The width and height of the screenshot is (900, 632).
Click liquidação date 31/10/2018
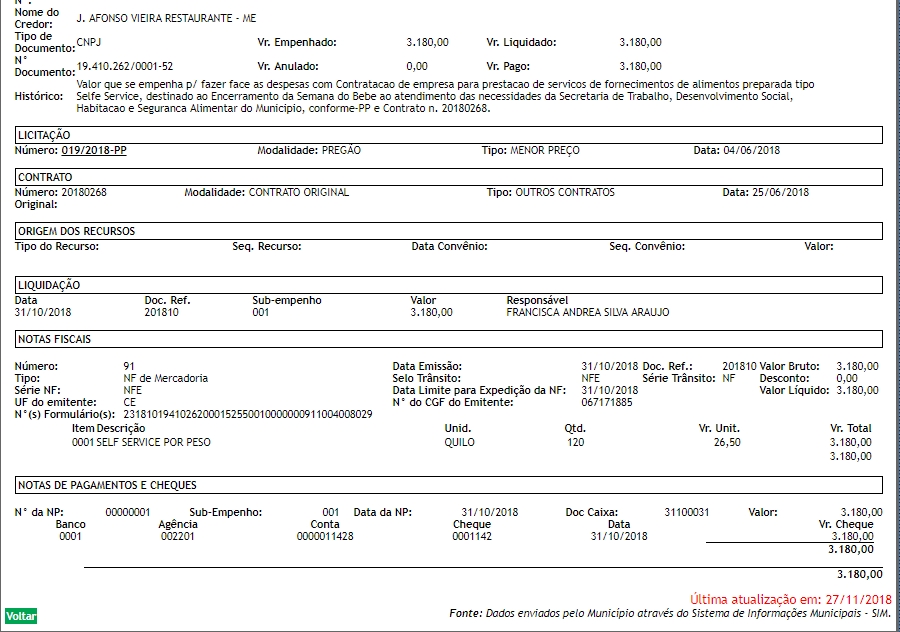pos(43,312)
